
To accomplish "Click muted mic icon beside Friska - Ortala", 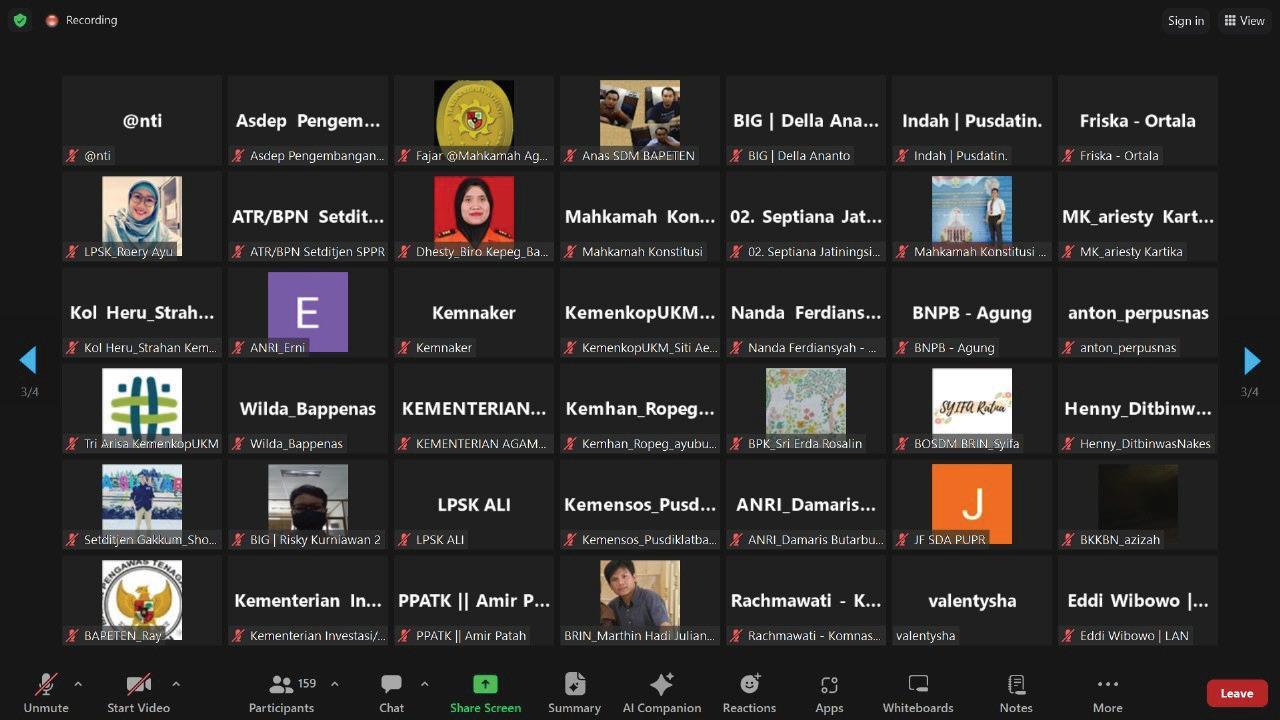I will pyautogui.click(x=1068, y=155).
